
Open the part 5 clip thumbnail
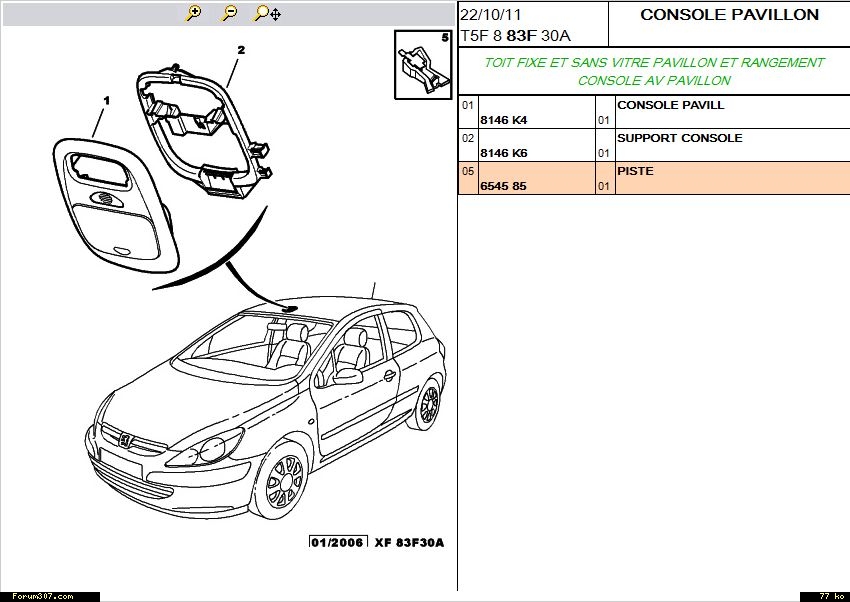(422, 66)
